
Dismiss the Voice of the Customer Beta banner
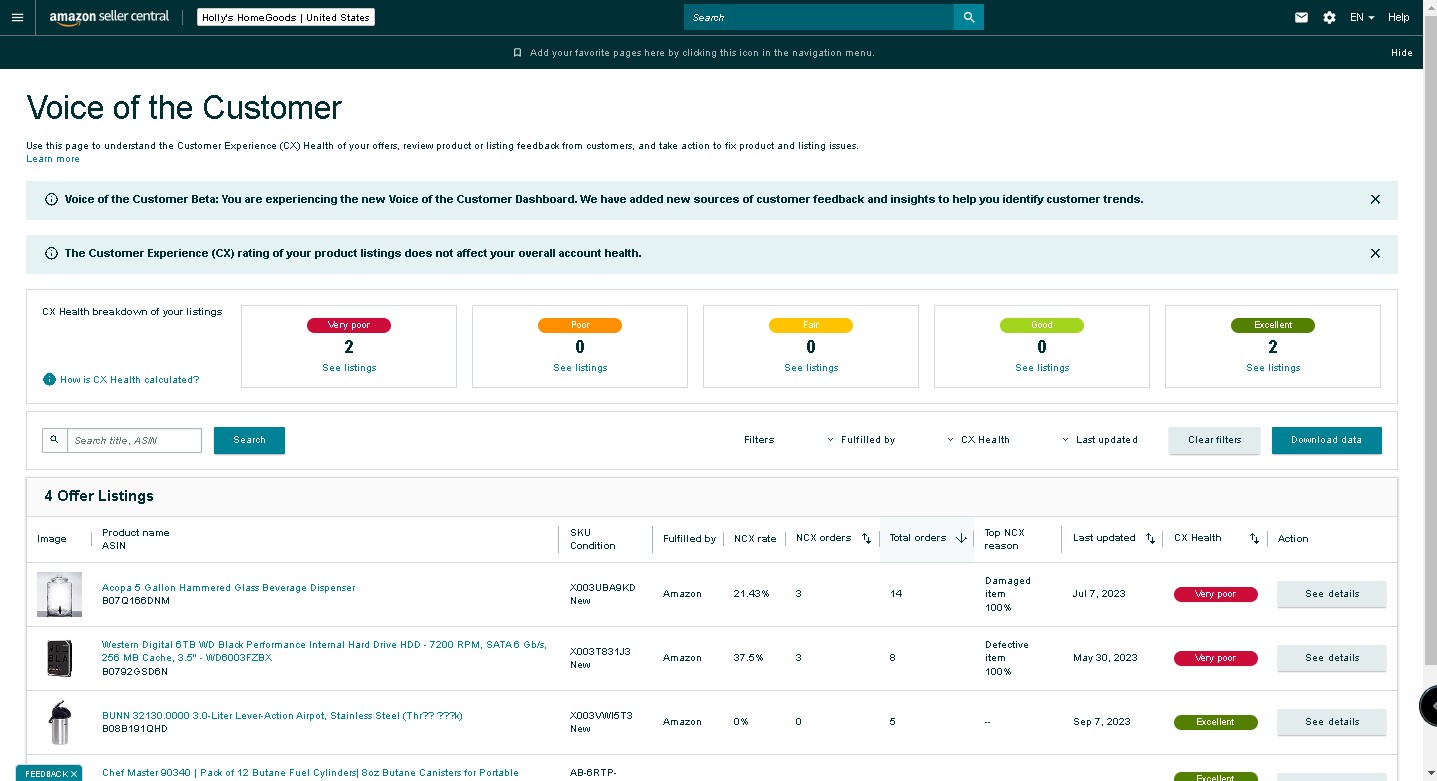pos(1375,199)
